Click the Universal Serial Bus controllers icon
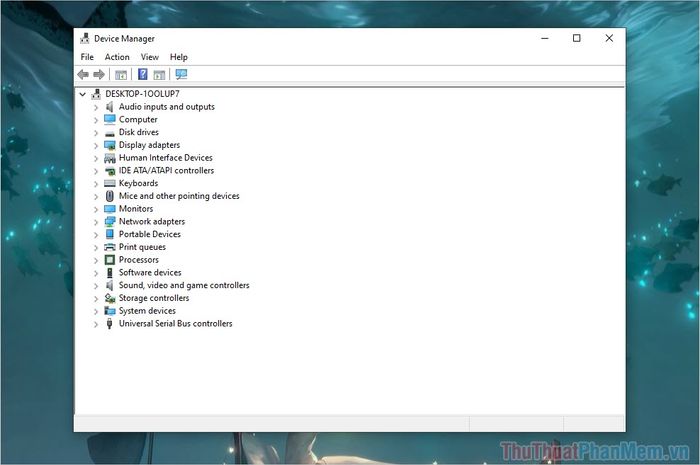Viewport: 700px width, 465px height. (109, 324)
